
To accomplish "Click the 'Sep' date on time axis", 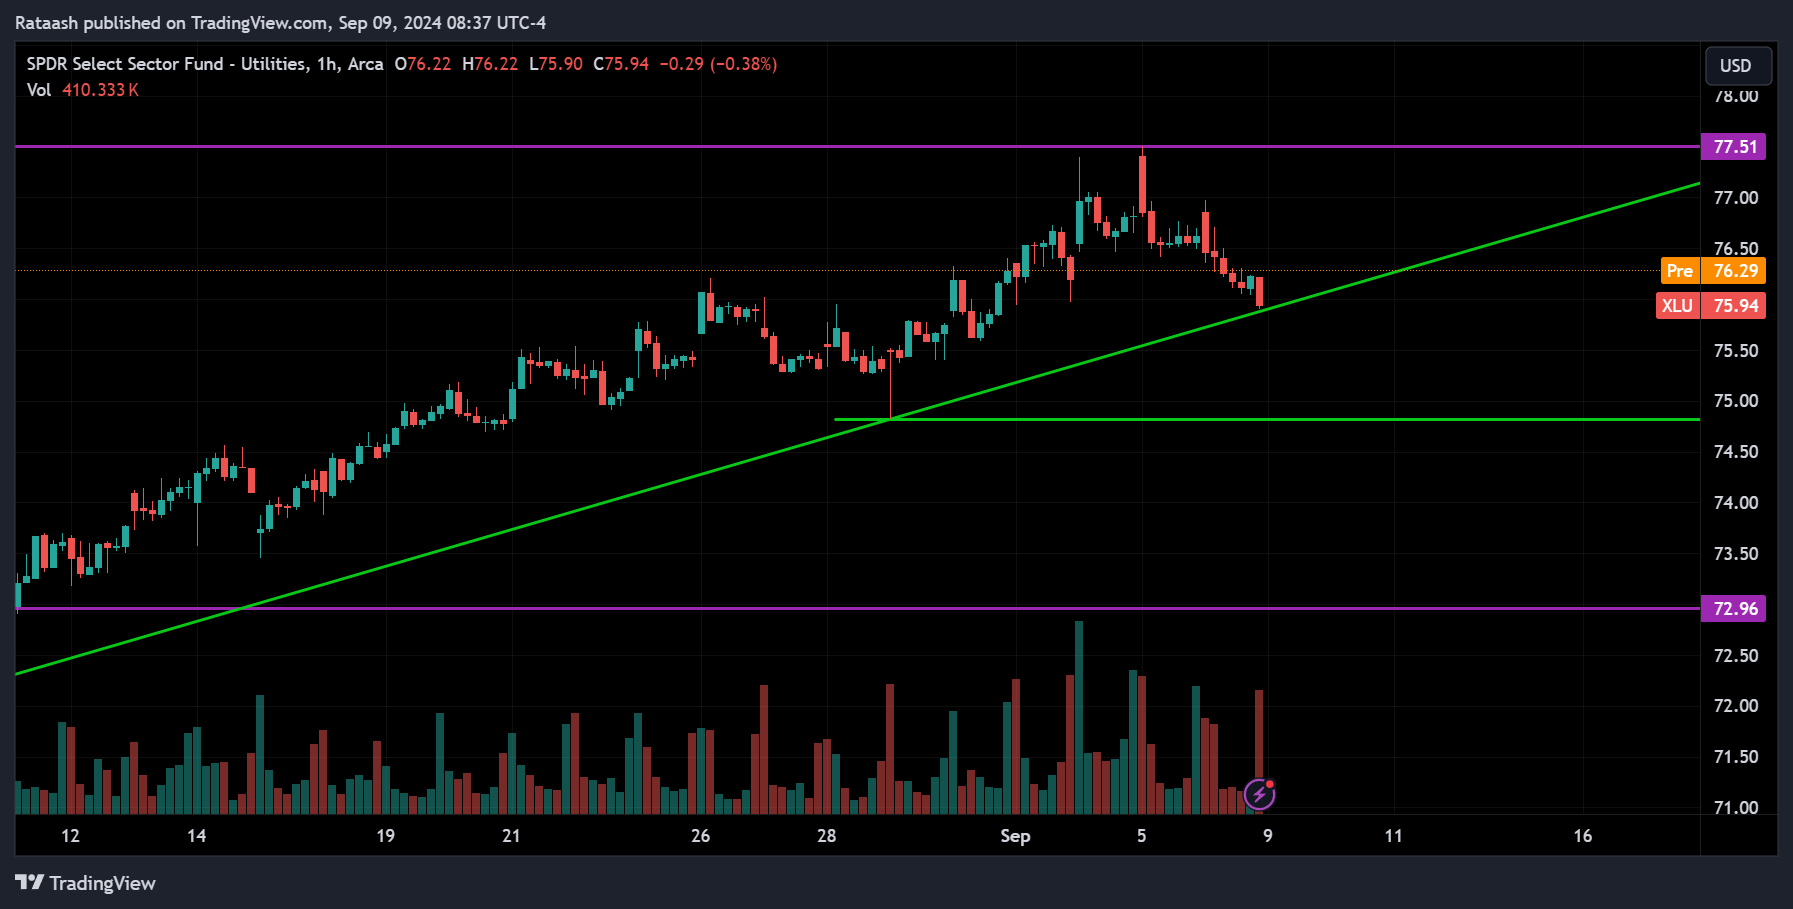I will point(1015,836).
